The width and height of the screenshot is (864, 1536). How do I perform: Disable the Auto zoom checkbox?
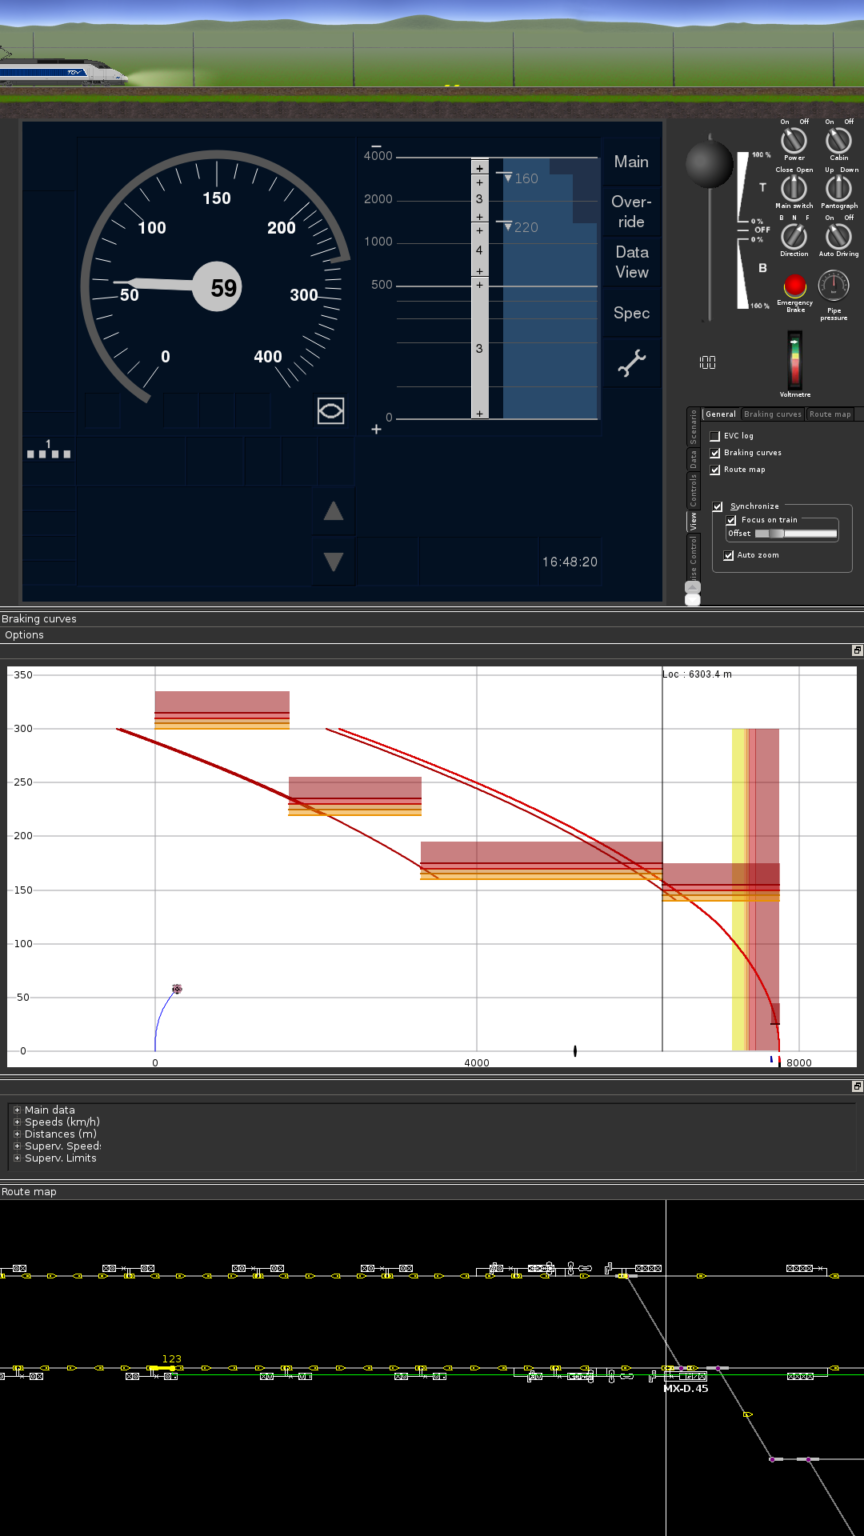point(729,555)
